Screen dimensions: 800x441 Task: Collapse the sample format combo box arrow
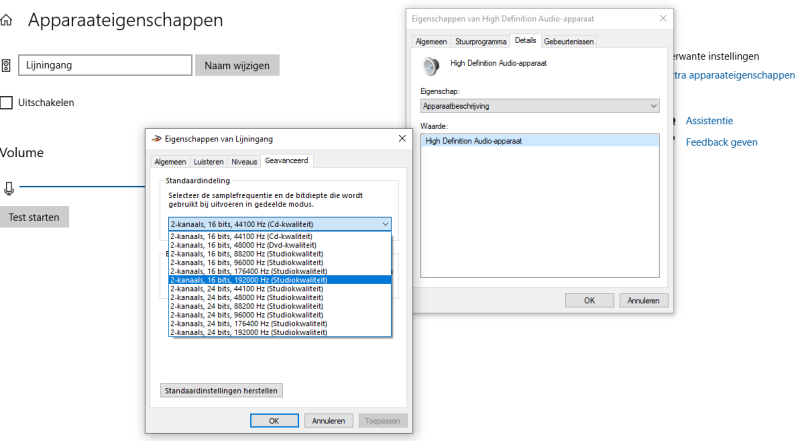(x=385, y=224)
